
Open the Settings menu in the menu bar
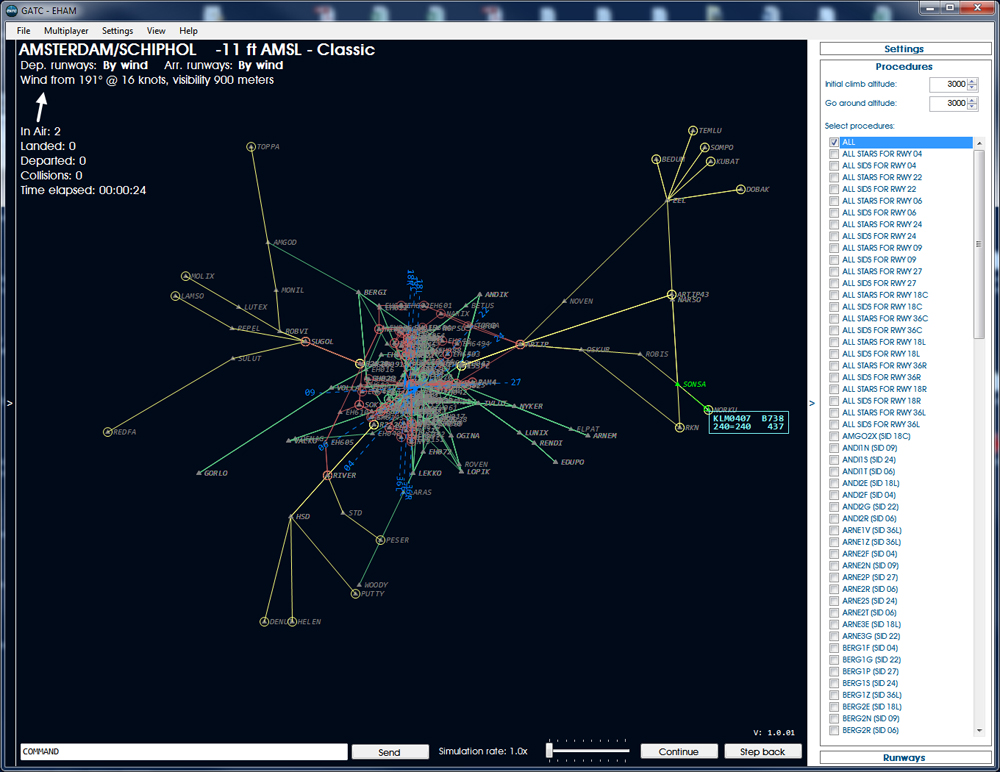coord(117,31)
